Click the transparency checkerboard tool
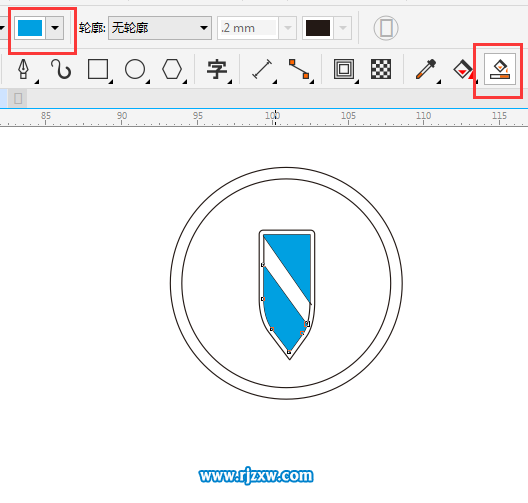This screenshot has width=528, height=503. 381,69
